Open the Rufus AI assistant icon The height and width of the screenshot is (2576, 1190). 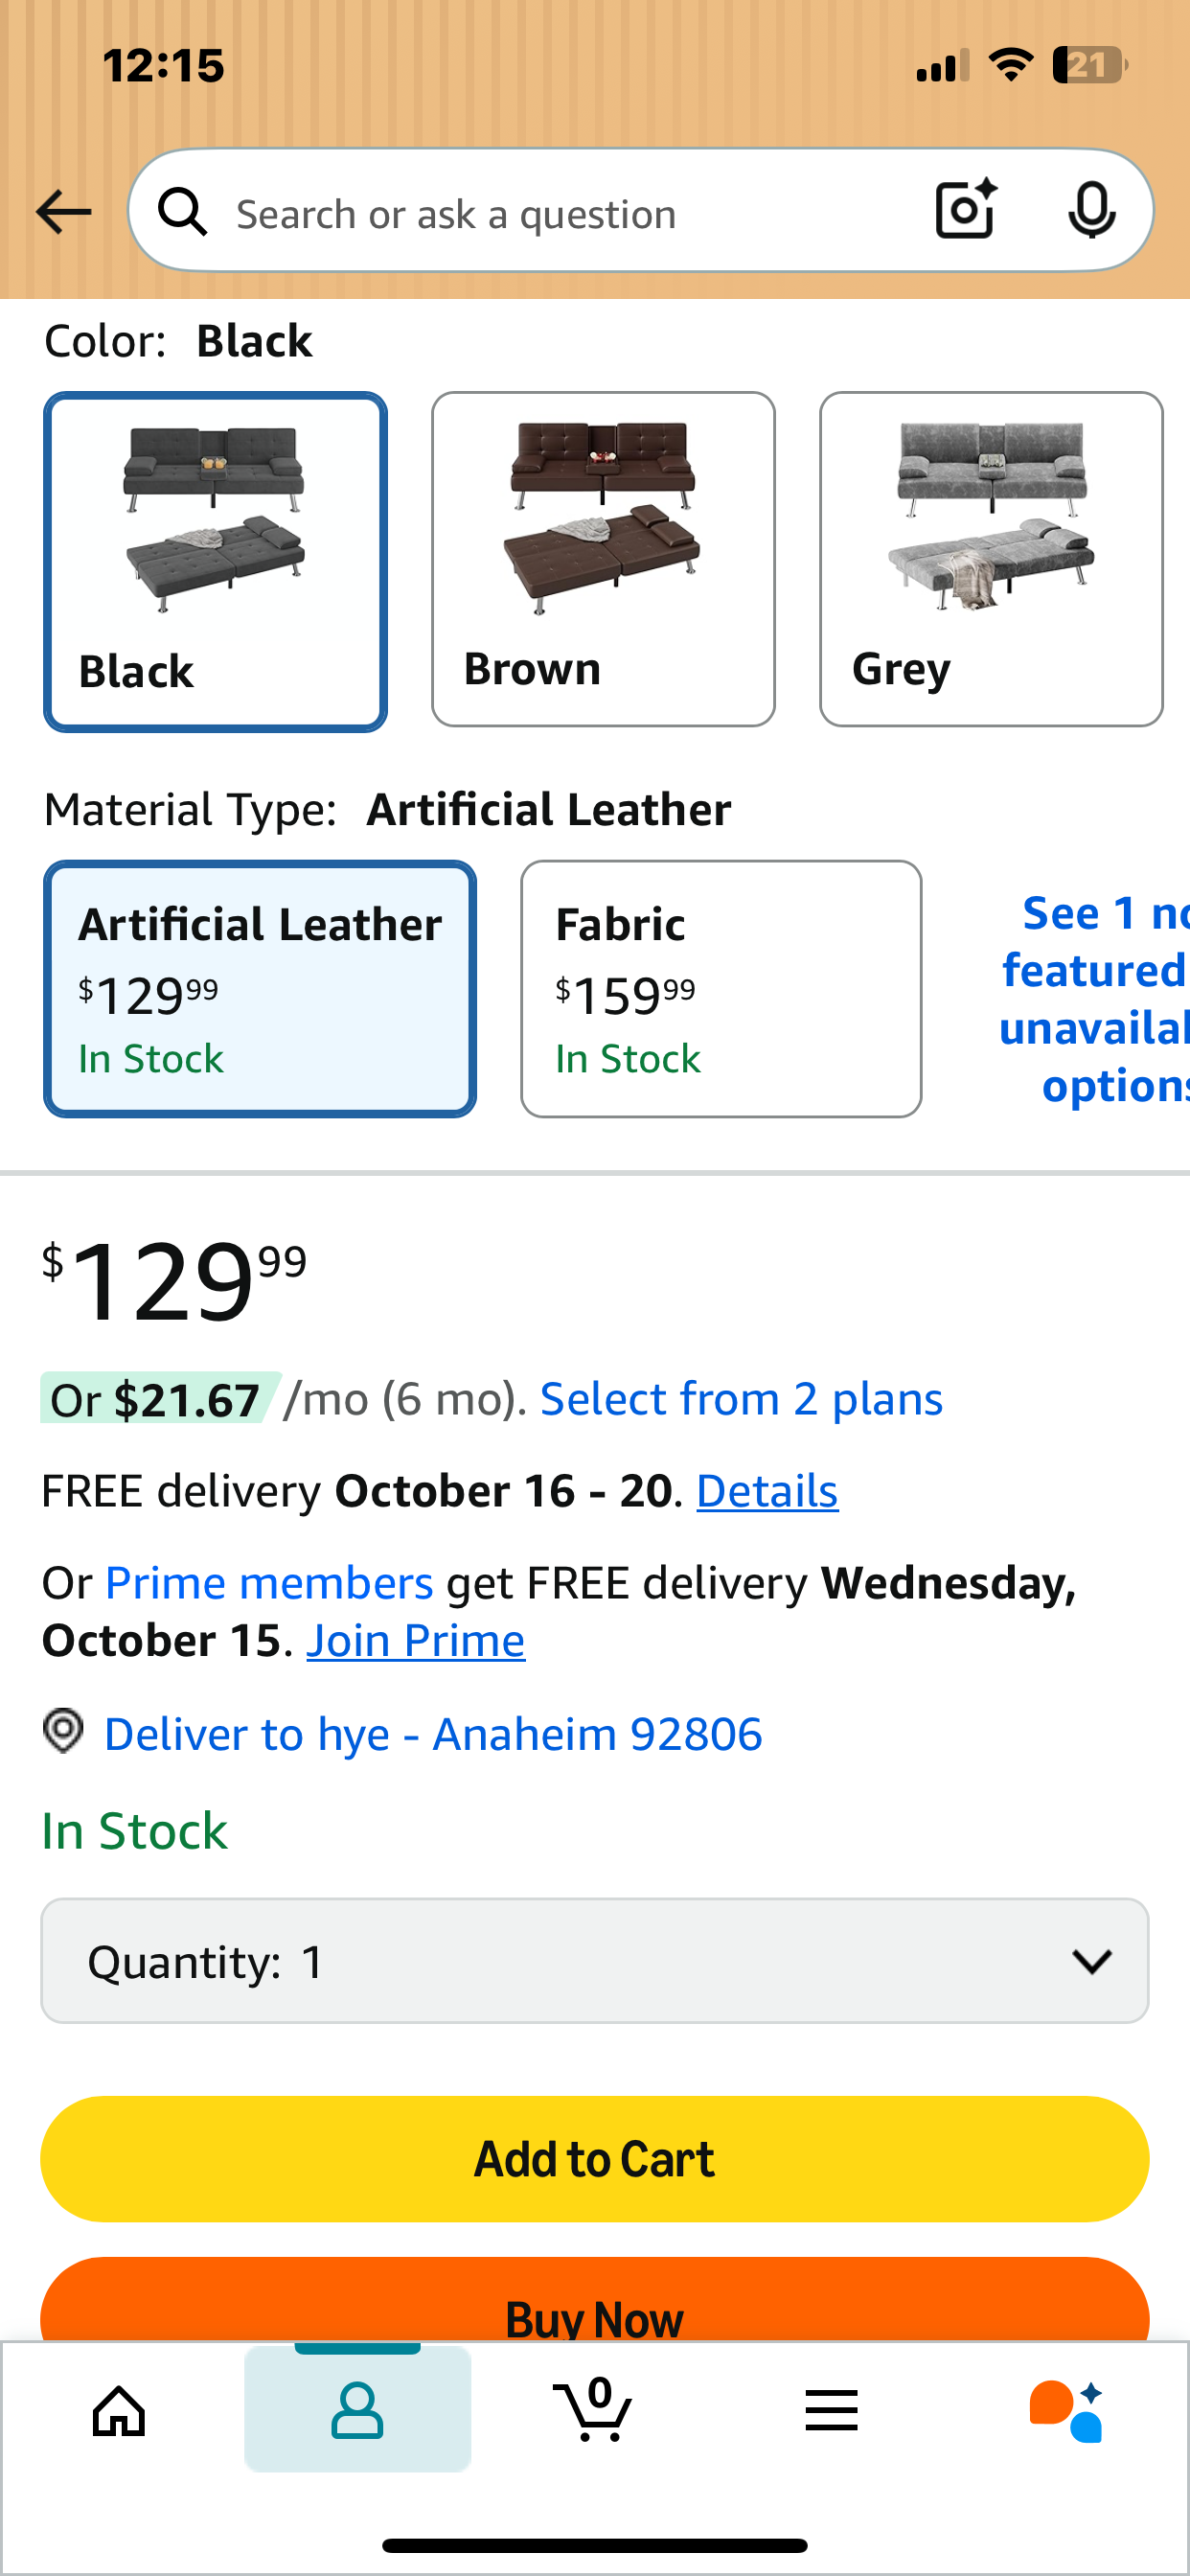click(1066, 2411)
